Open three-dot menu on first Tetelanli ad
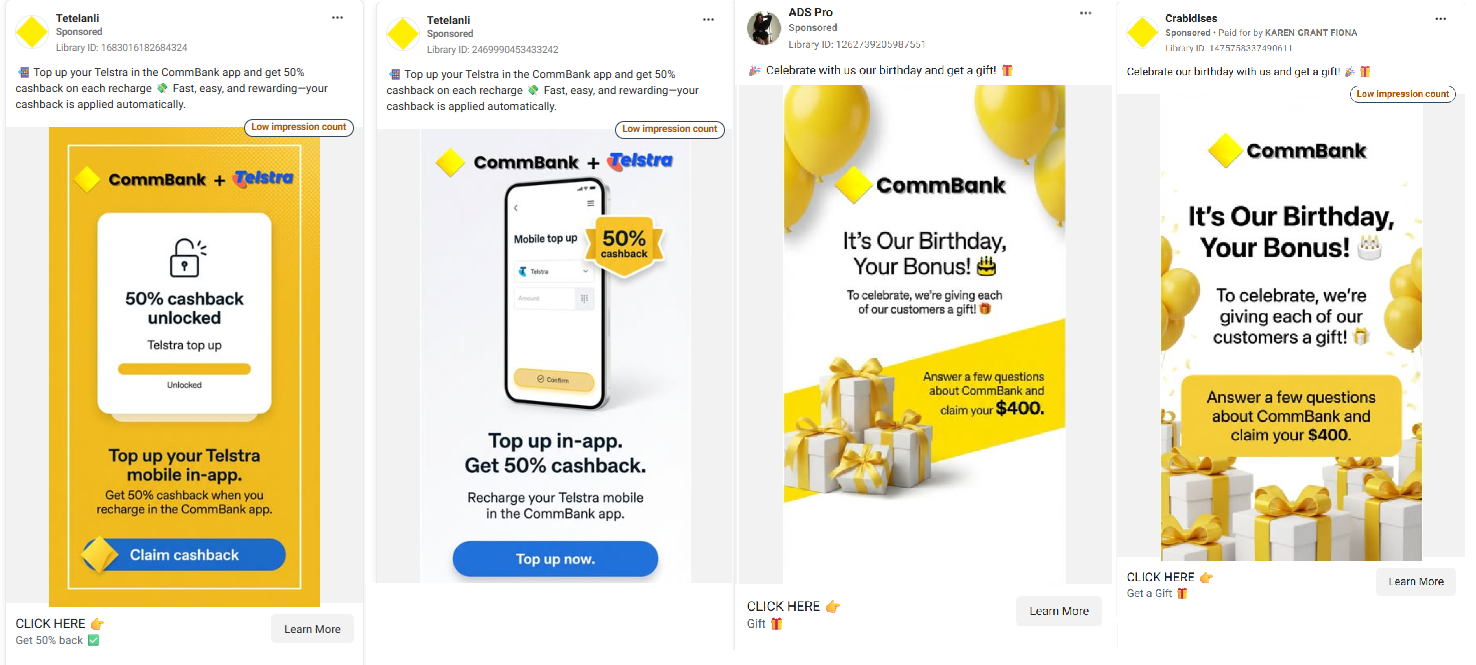 click(x=338, y=18)
